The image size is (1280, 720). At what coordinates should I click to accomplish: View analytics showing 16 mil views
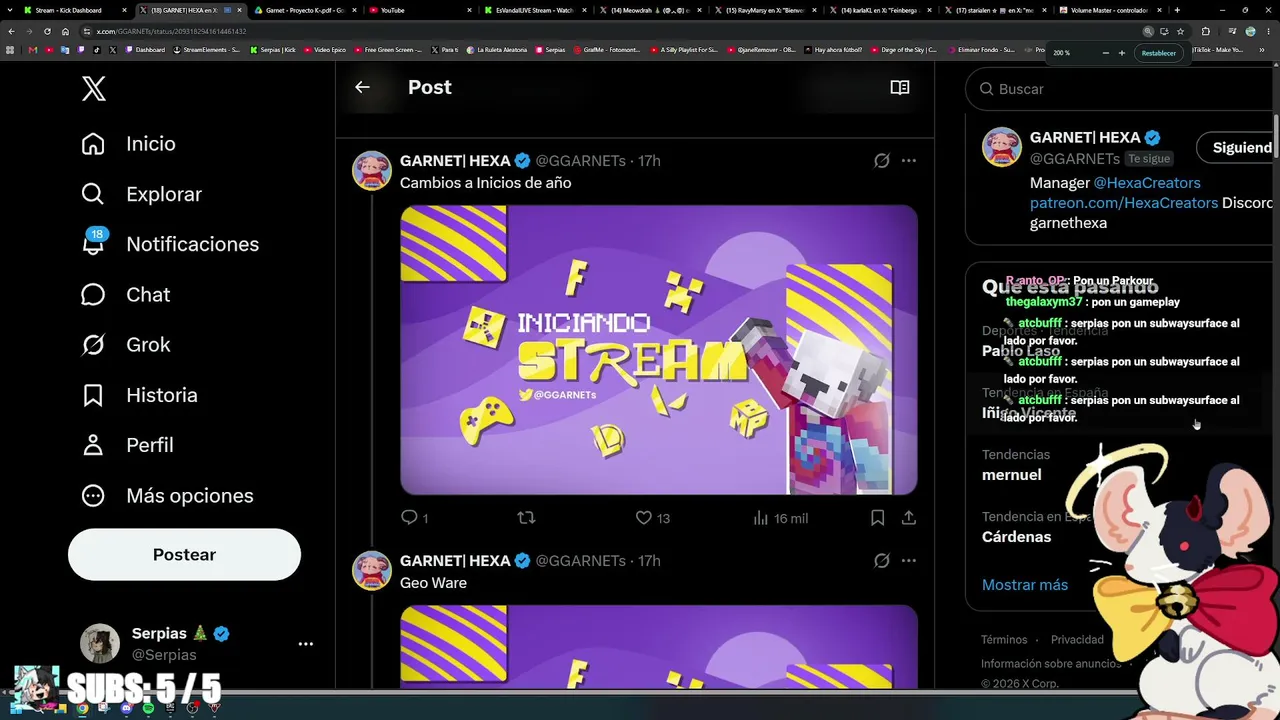780,518
